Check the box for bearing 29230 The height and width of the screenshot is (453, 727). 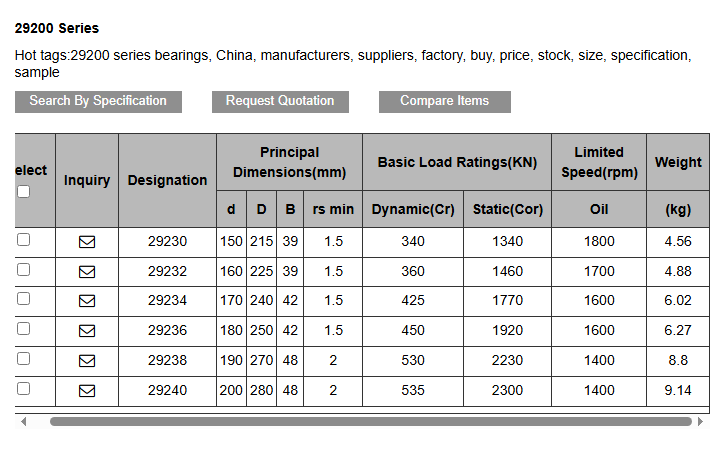[x=24, y=240]
